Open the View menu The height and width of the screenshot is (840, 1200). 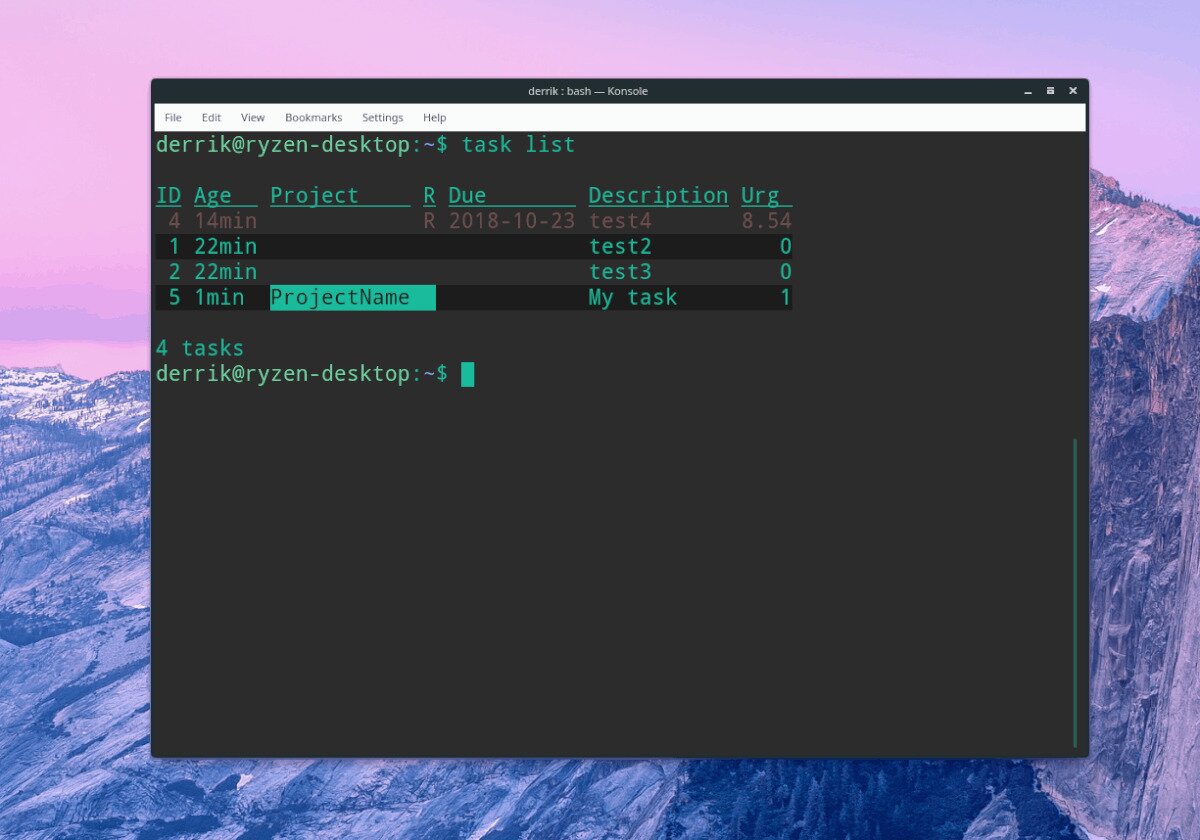pos(253,117)
